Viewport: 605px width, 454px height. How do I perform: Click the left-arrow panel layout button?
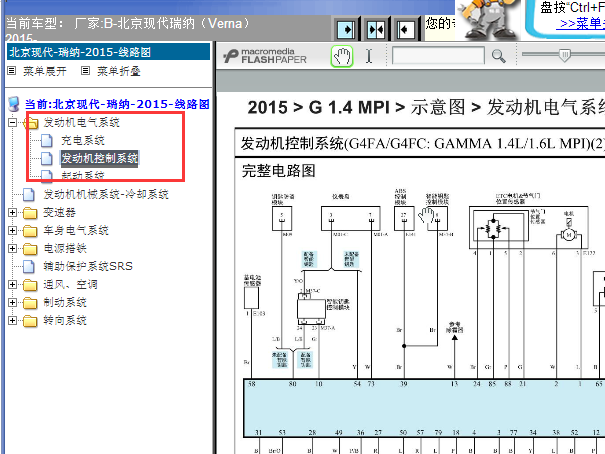click(406, 29)
